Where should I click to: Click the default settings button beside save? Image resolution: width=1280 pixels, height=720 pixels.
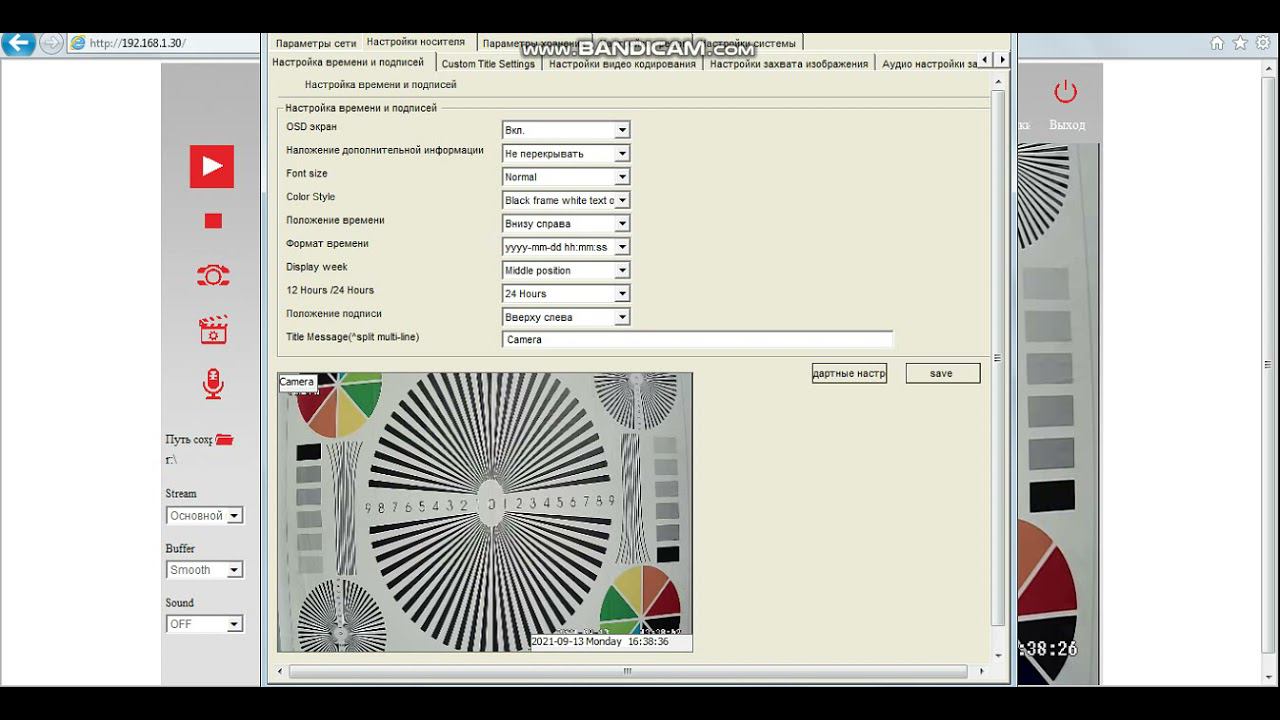pyautogui.click(x=849, y=373)
